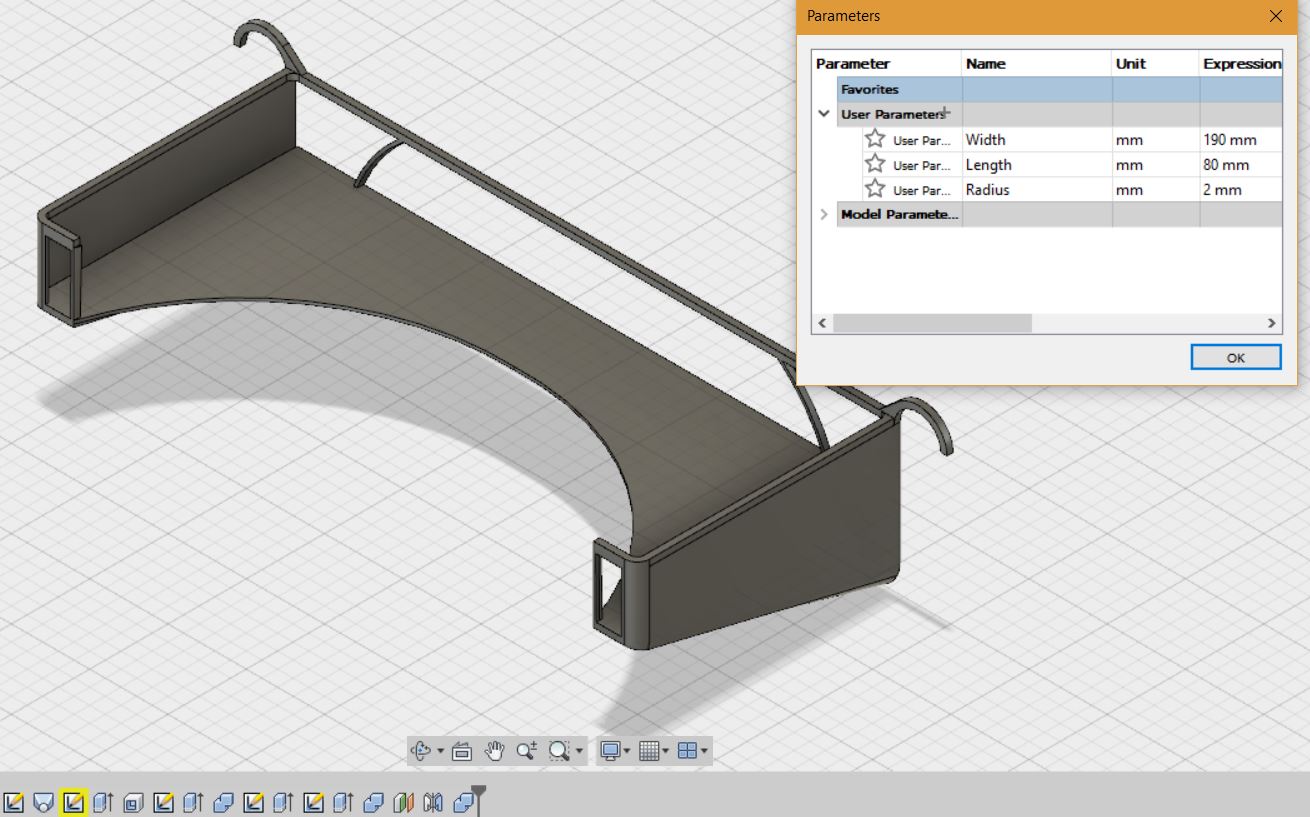Click OK in Parameters dialog
This screenshot has height=817, width=1310.
coord(1236,357)
